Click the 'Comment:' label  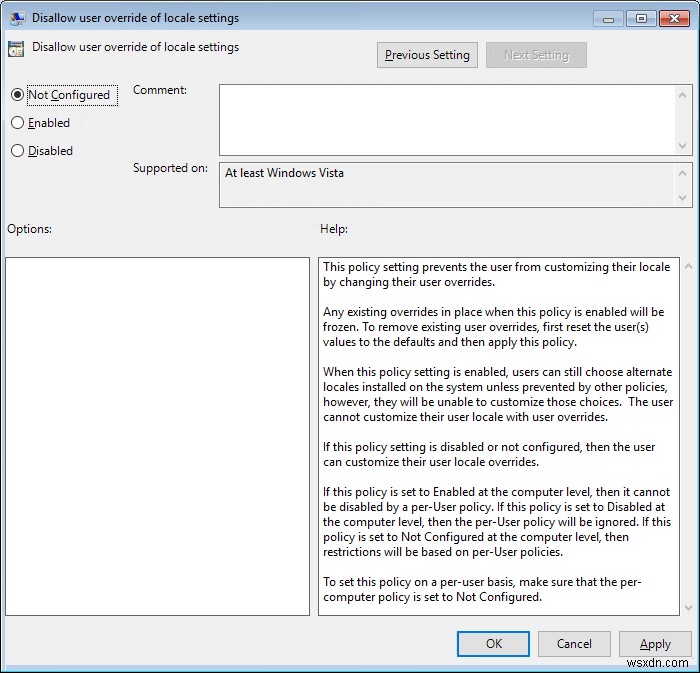[x=160, y=90]
